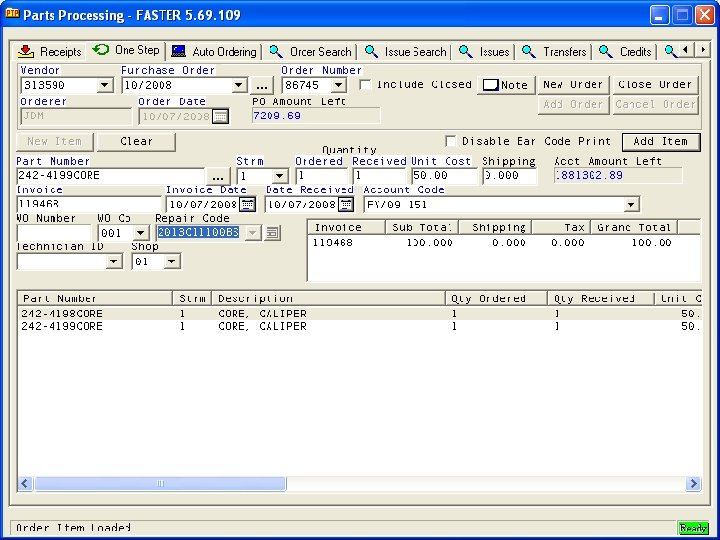Screen dimensions: 720x540
Task: Select invoice 119468 row in totals grid
Action: 504,242
